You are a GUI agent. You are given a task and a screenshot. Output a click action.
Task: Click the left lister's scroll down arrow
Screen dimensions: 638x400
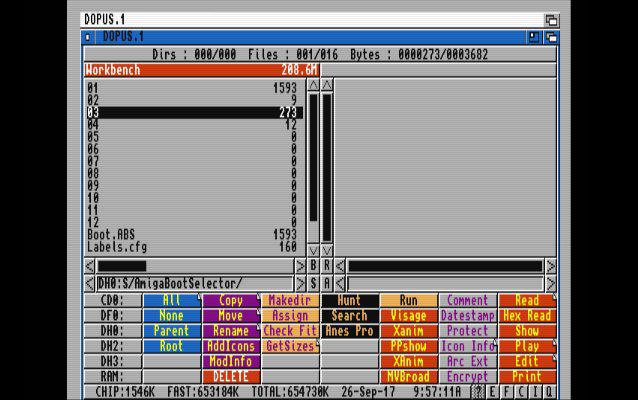click(x=313, y=250)
